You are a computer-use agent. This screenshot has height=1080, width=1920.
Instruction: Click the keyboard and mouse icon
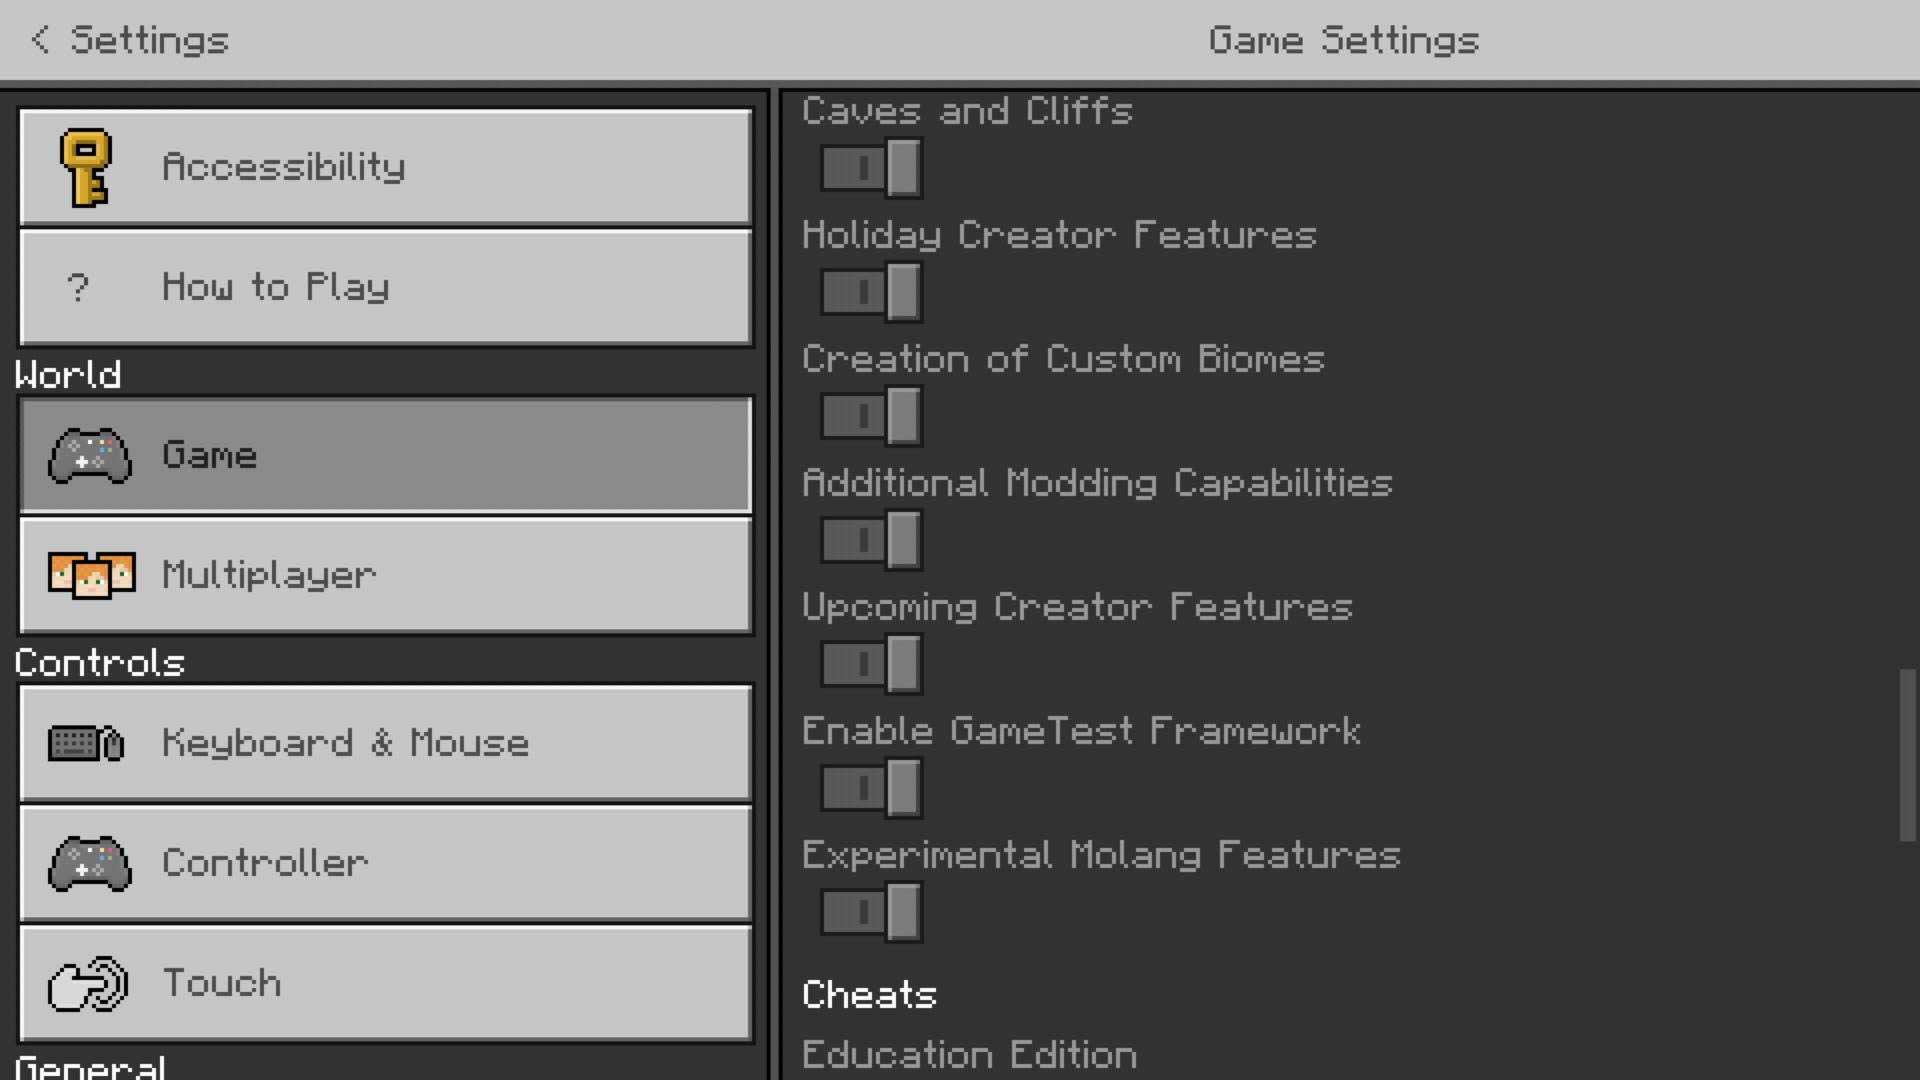(86, 743)
